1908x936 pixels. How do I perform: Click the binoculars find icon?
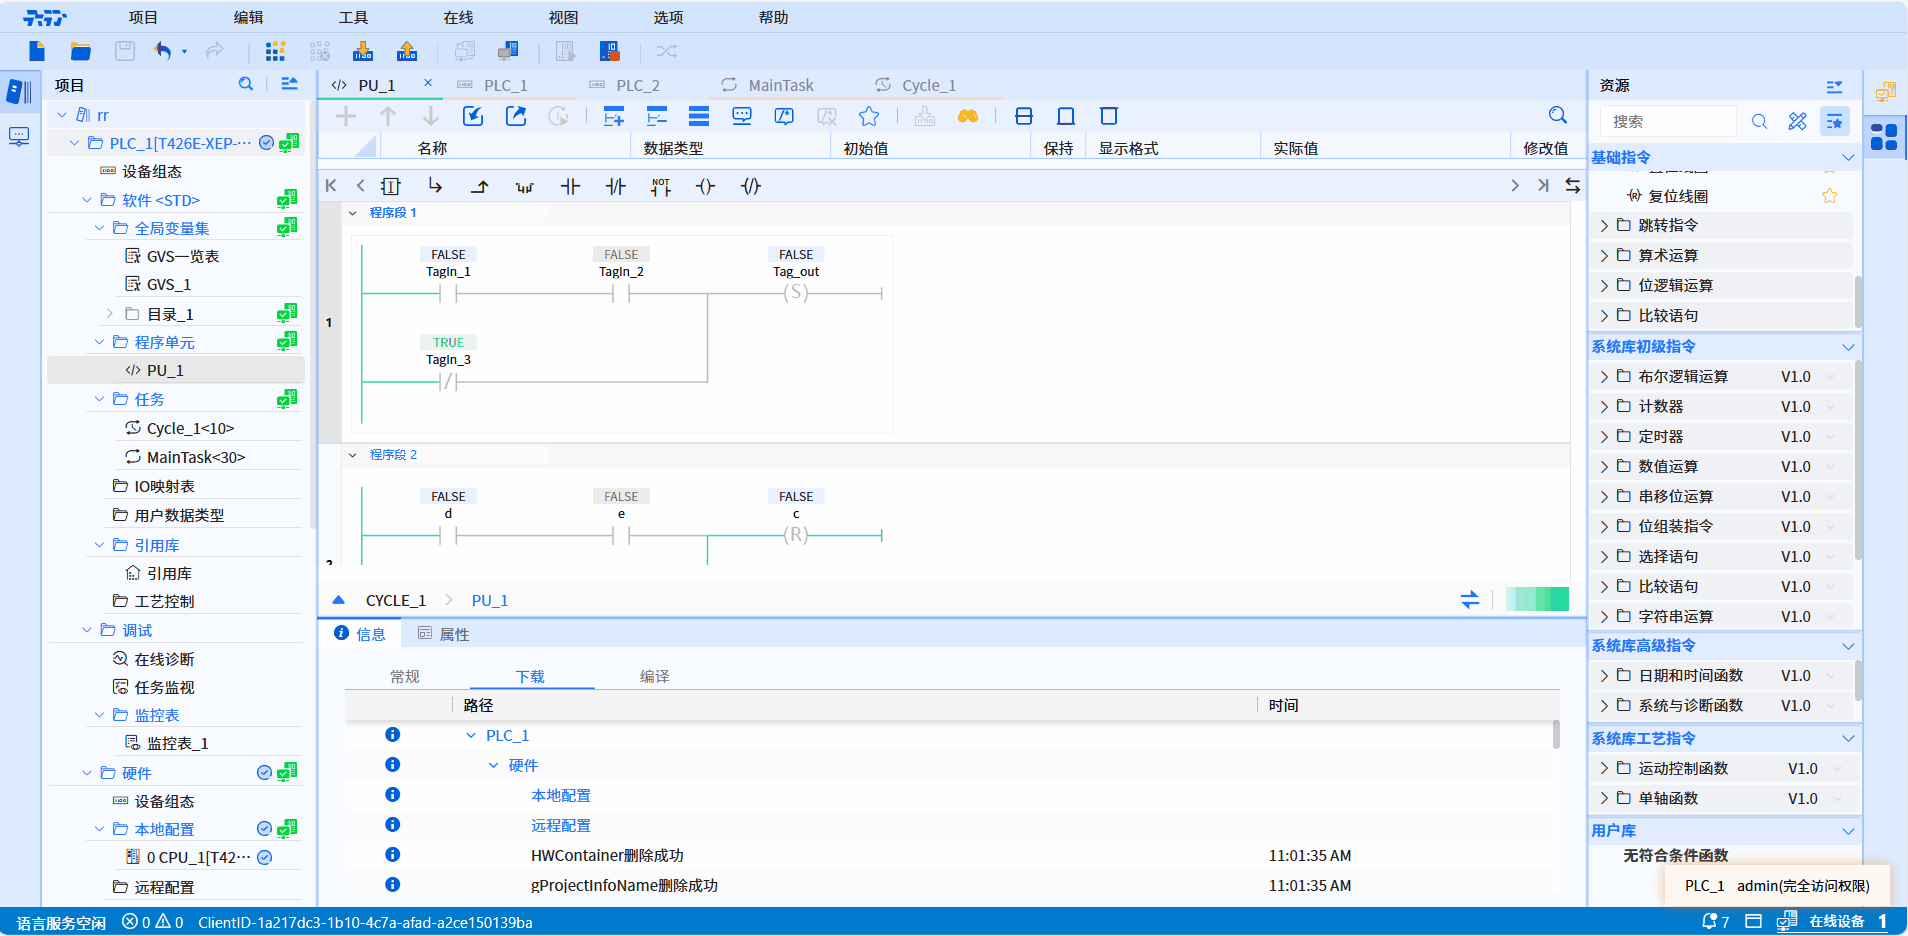967,116
